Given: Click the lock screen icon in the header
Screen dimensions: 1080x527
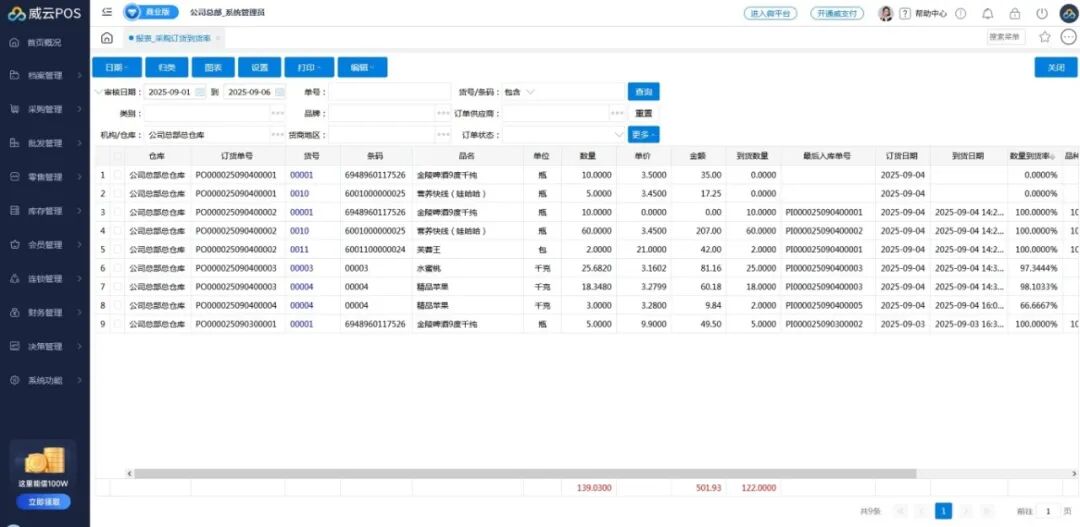Looking at the screenshot, I should click(1015, 13).
